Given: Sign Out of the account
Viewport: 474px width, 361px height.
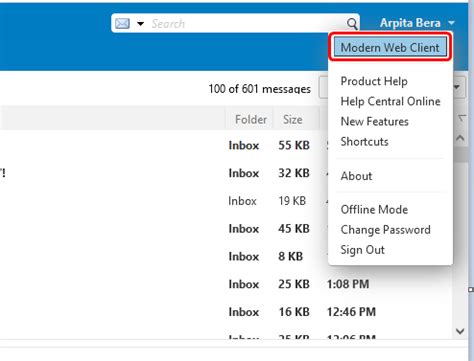Looking at the screenshot, I should pyautogui.click(x=362, y=250).
